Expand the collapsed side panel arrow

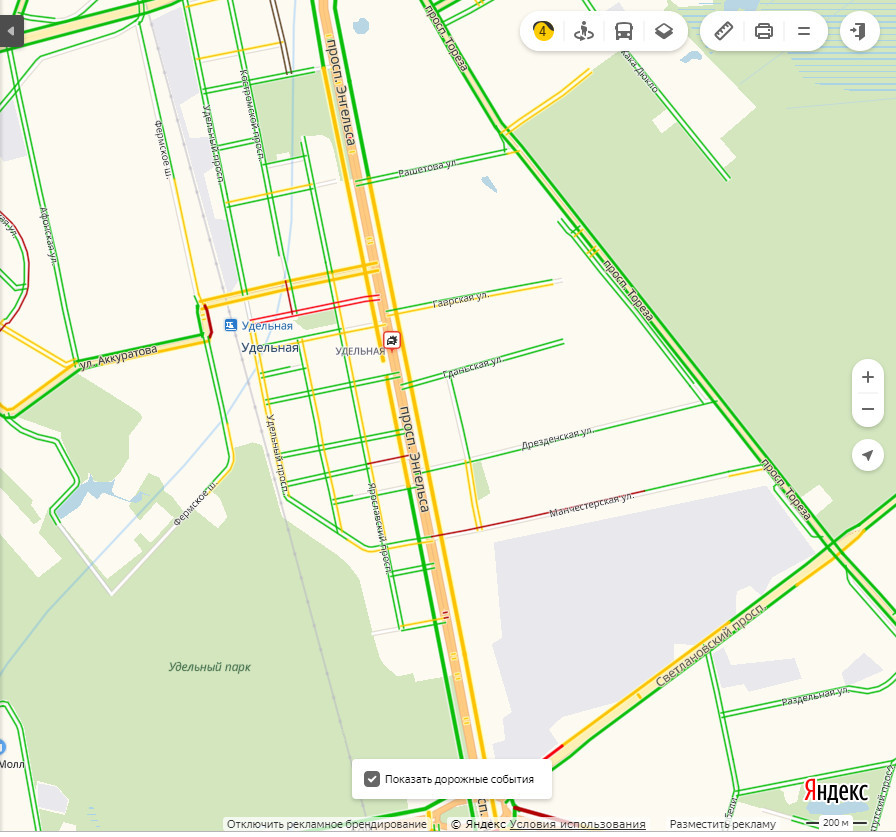(11, 31)
